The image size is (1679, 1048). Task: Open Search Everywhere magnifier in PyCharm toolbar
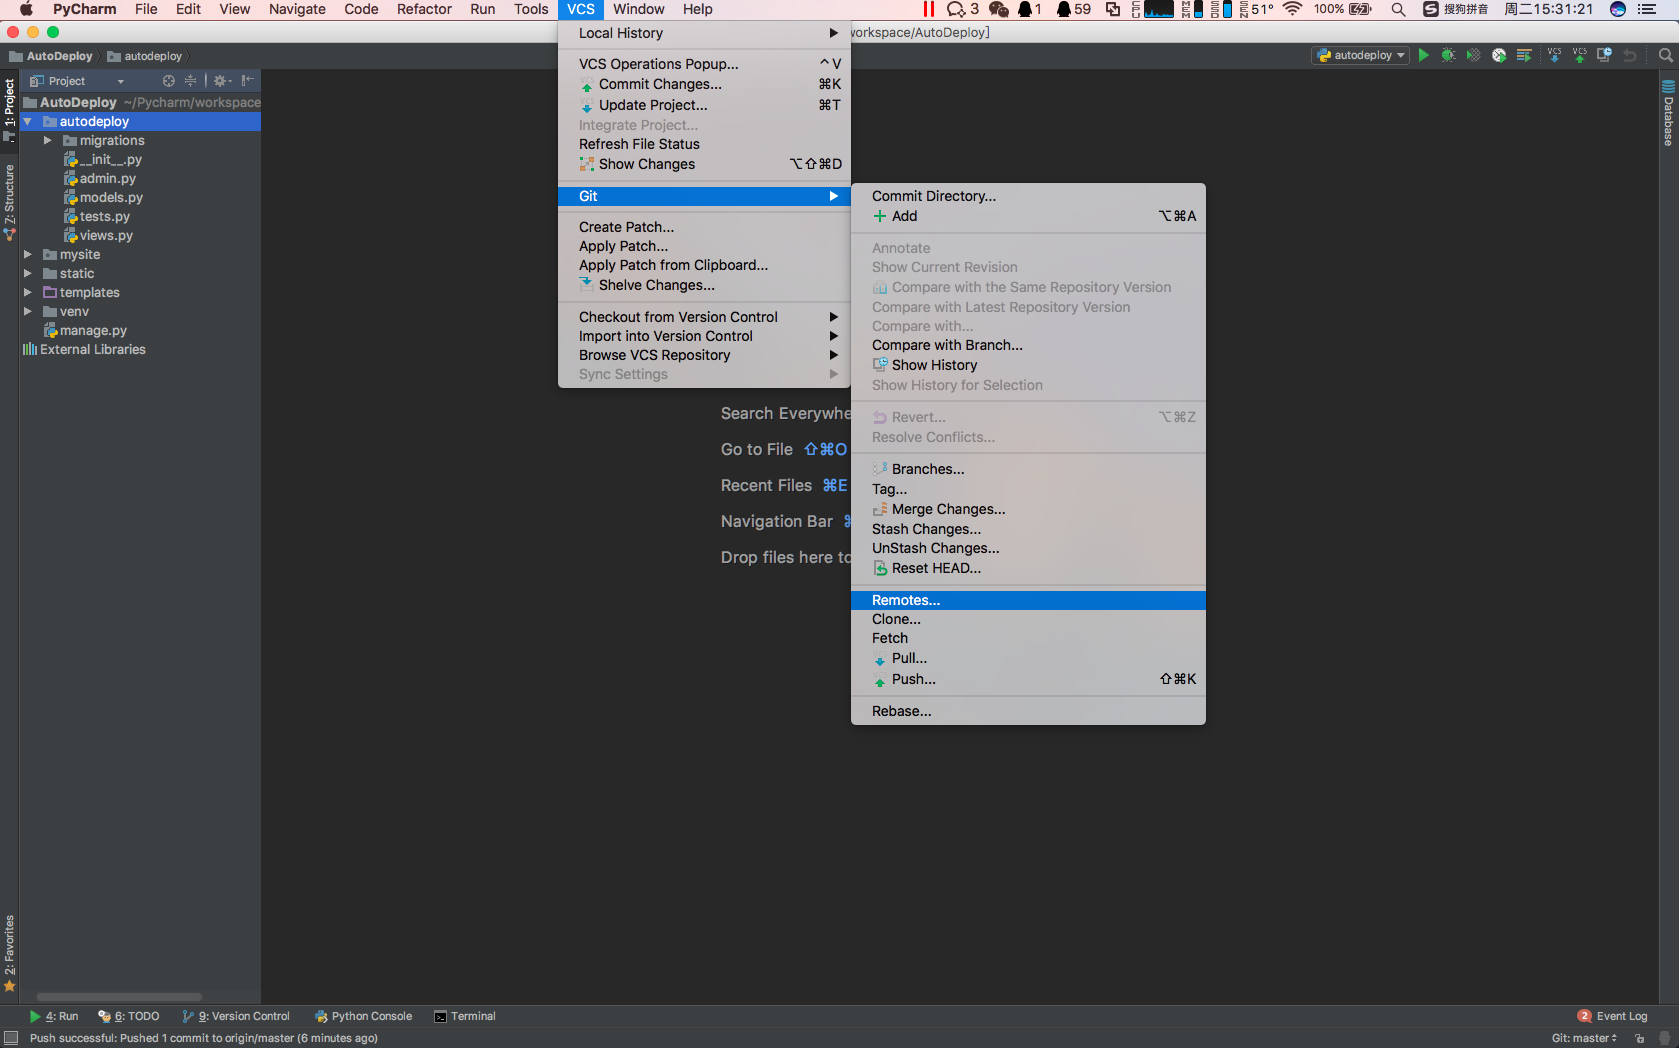pyautogui.click(x=1665, y=55)
